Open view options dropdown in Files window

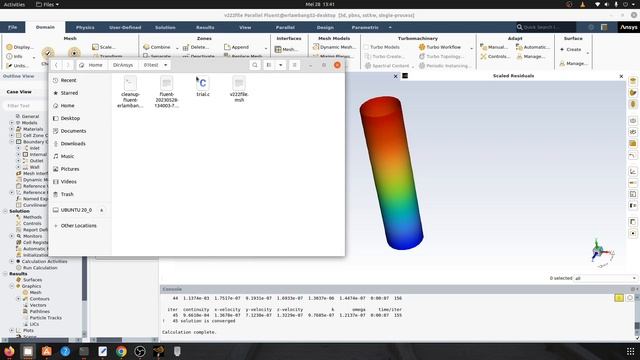point(280,65)
